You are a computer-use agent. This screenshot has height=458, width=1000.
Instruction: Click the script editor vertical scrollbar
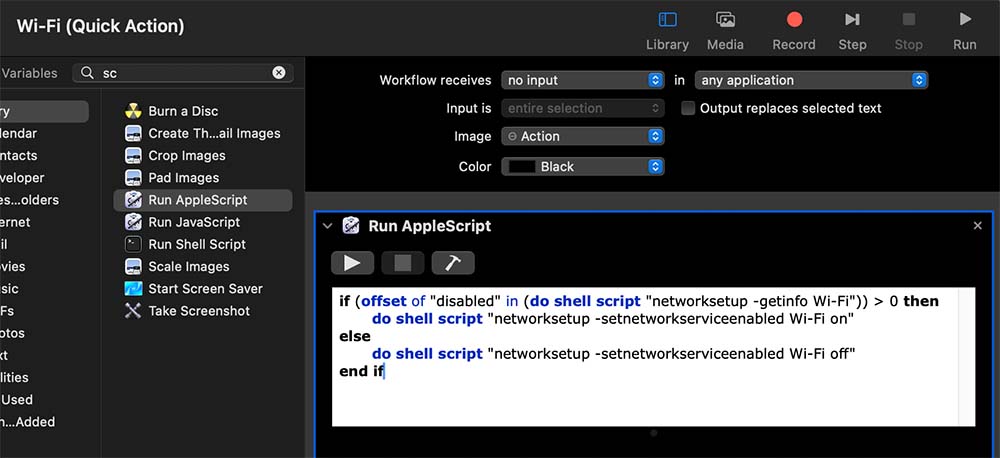[x=966, y=357]
